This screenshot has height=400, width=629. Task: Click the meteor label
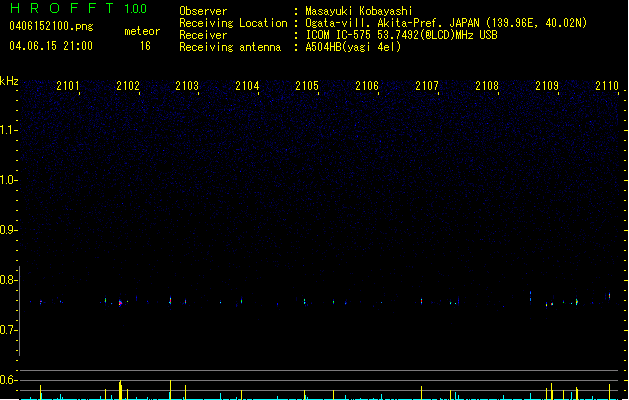tap(142, 31)
